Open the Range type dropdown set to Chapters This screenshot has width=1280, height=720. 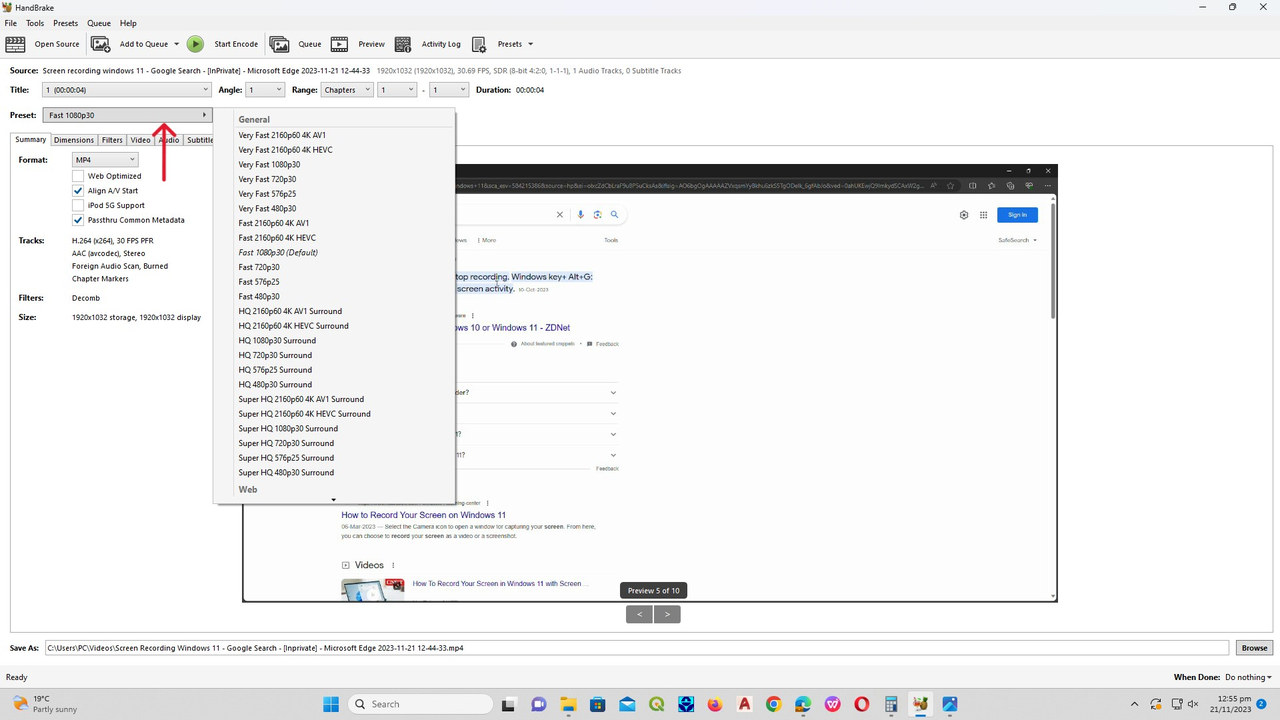[347, 90]
